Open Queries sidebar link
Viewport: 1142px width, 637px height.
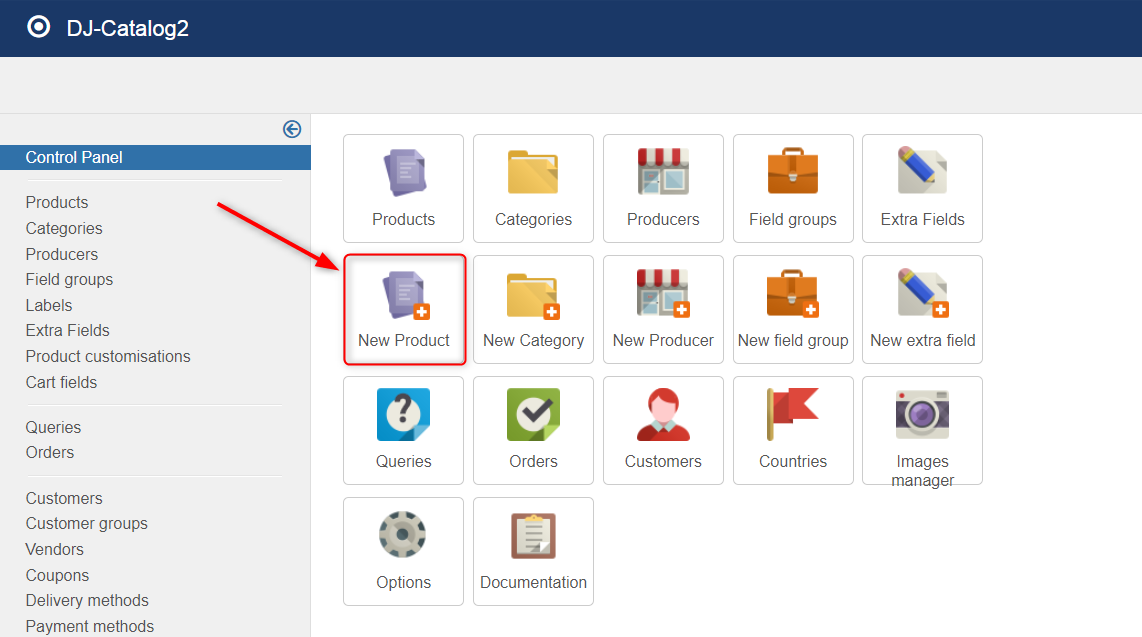tap(53, 427)
